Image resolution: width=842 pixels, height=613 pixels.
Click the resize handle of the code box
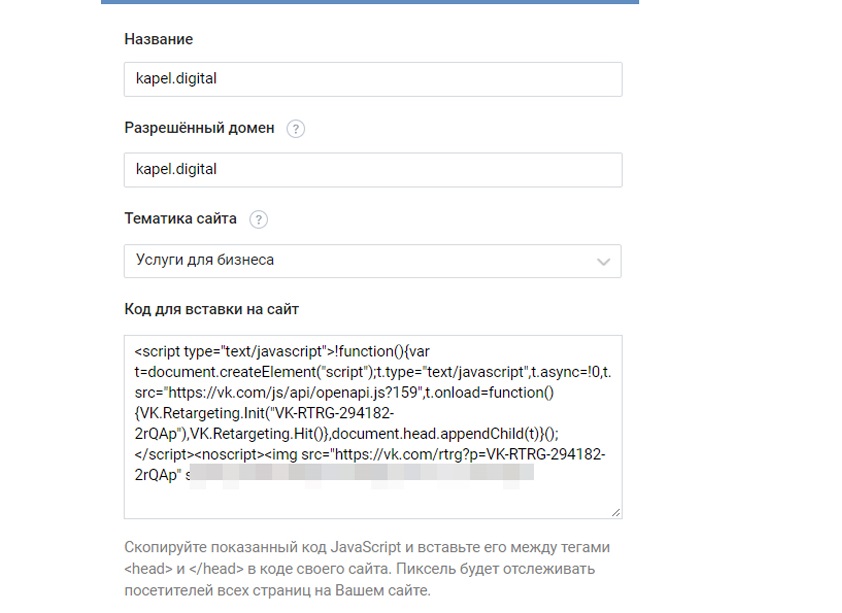coord(615,512)
